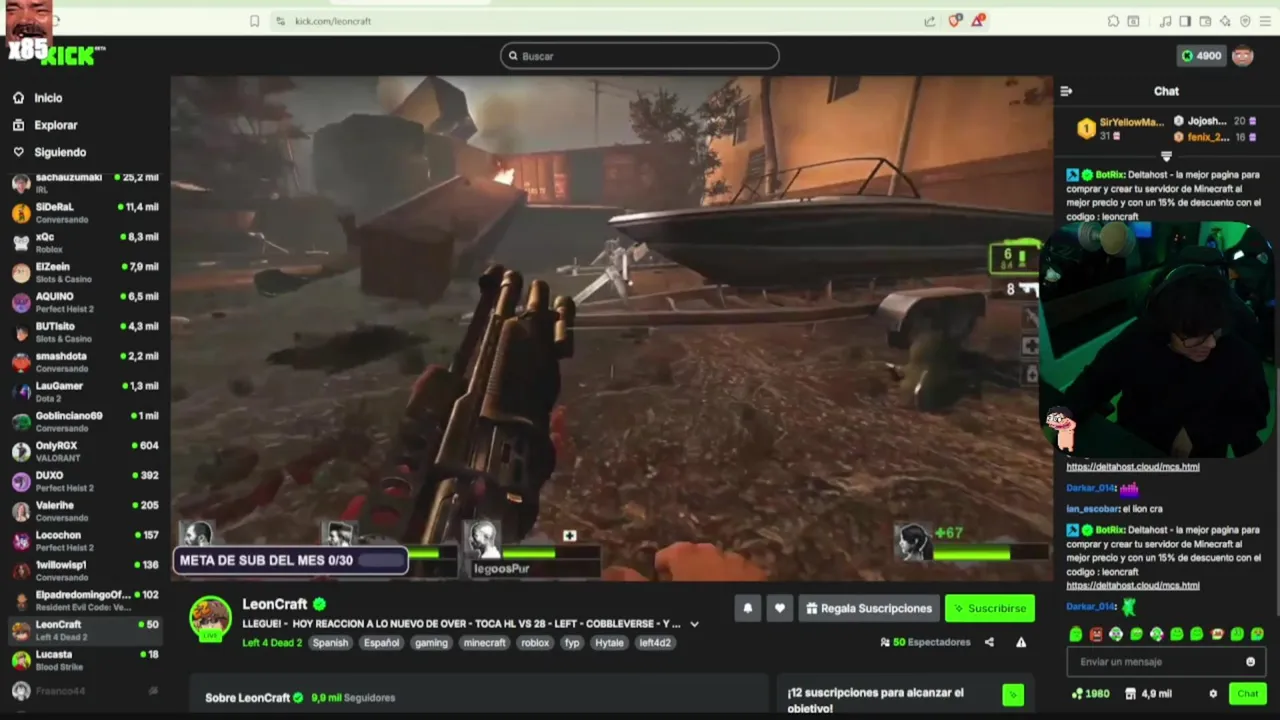Click the Brave rewards triangle icon
The height and width of the screenshot is (720, 1280).
click(x=978, y=21)
